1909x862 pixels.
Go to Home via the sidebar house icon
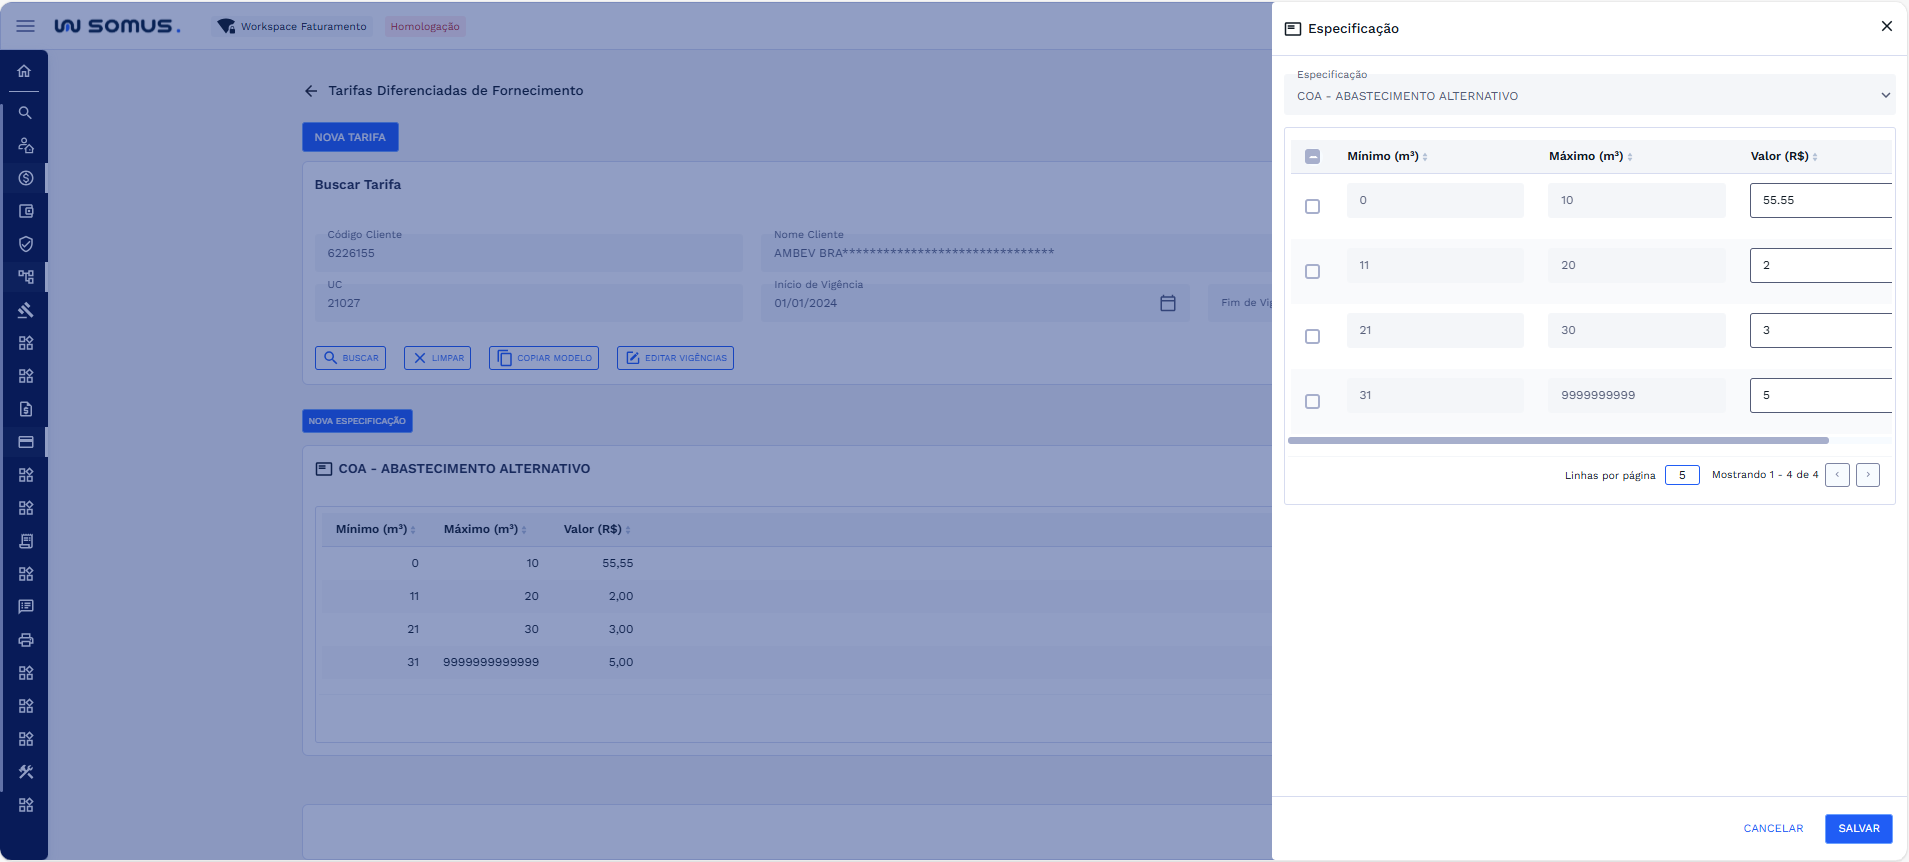point(25,71)
